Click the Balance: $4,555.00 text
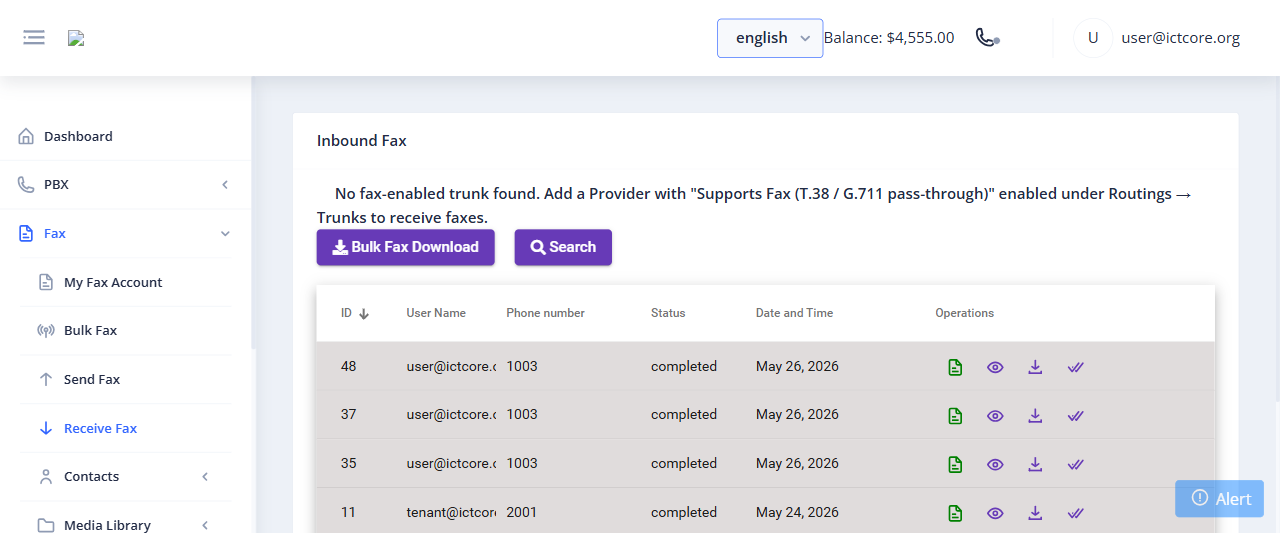 pos(889,38)
